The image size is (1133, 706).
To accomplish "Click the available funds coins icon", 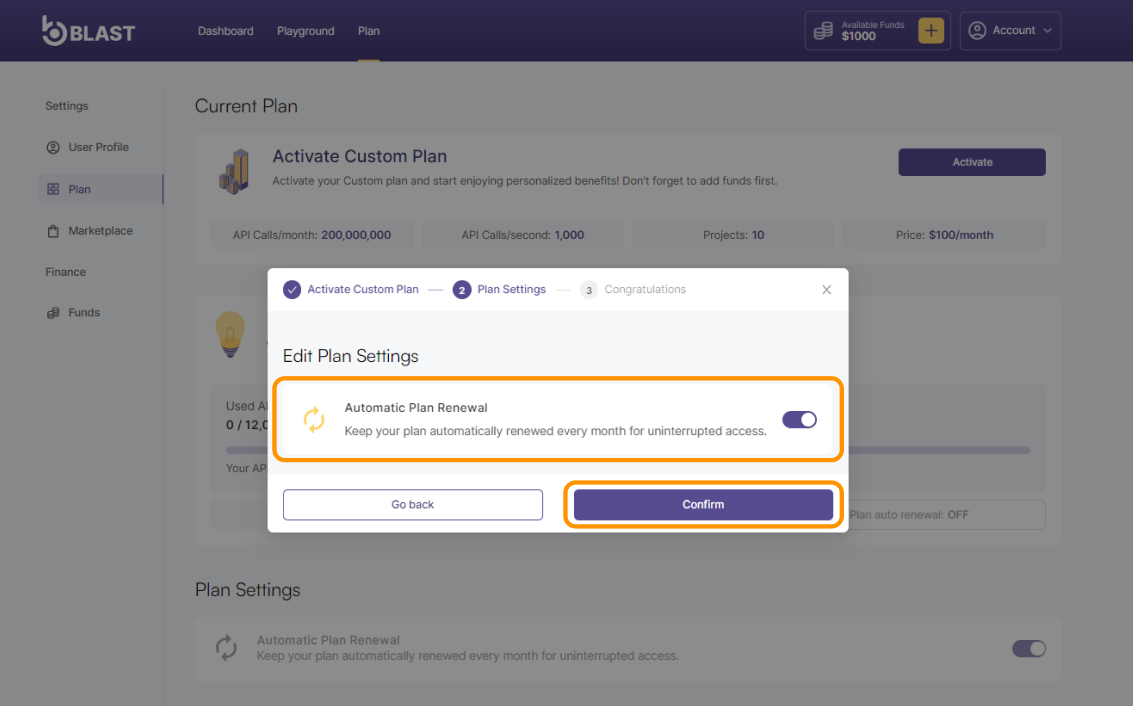I will pyautogui.click(x=823, y=31).
